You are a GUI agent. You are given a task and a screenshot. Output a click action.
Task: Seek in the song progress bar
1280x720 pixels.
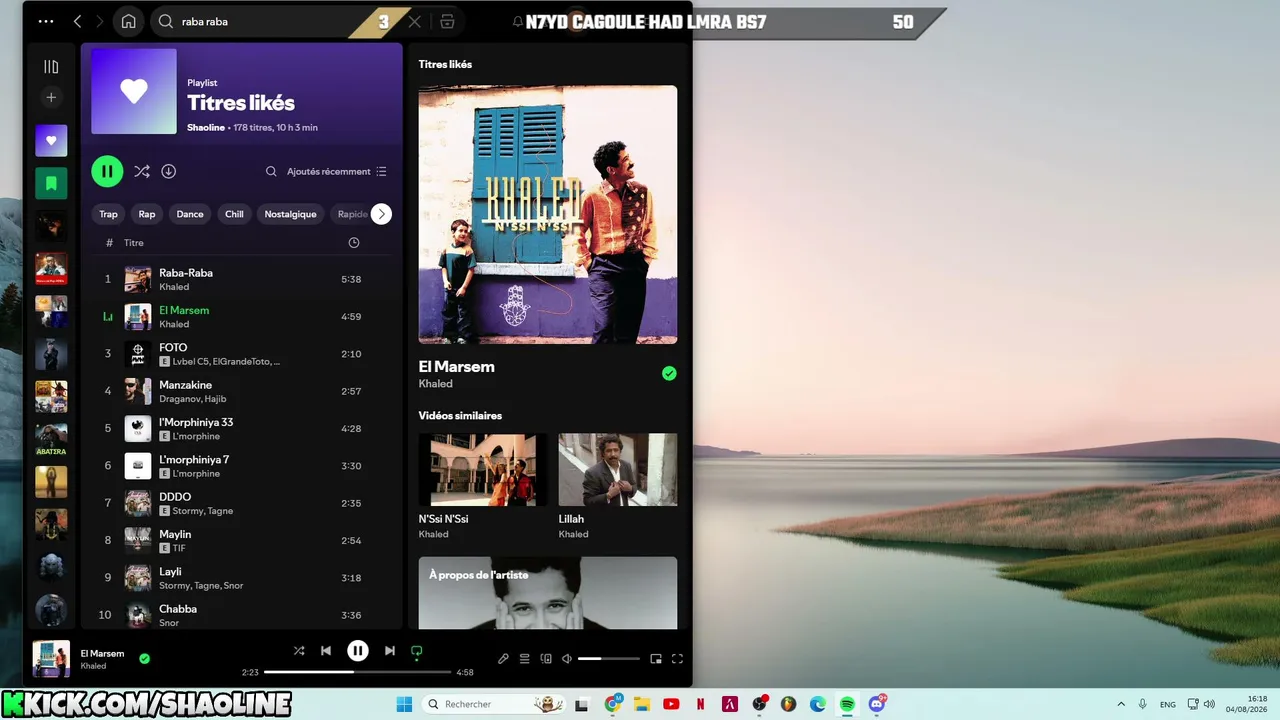(357, 672)
